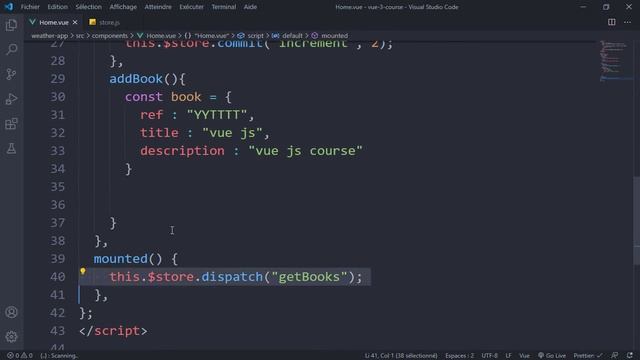This screenshot has height=360, width=640.
Task: Click the notifications bell in status bar
Action: click(x=630, y=356)
